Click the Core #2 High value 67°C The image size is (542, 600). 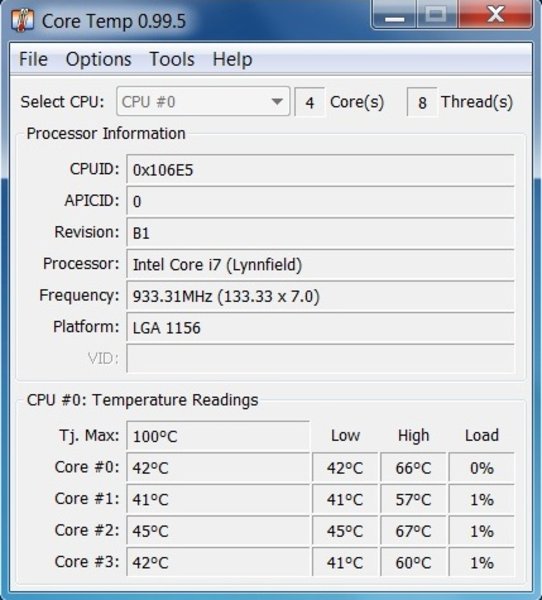[413, 531]
